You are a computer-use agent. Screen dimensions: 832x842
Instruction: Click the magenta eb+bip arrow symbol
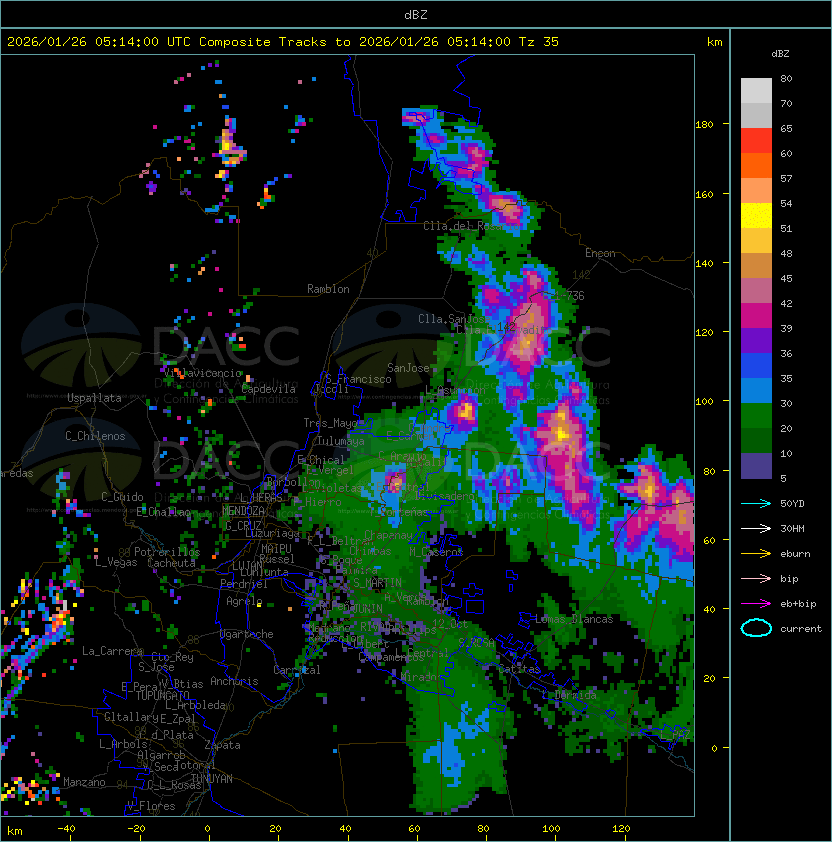coord(756,604)
